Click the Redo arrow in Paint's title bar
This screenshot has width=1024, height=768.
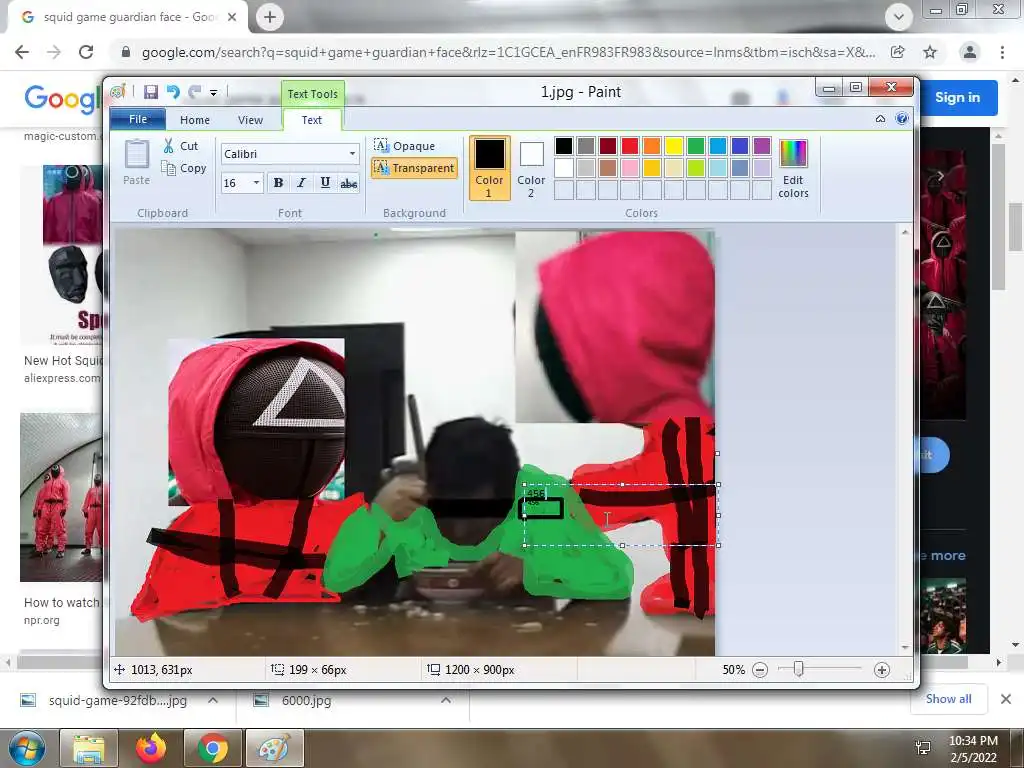click(x=195, y=92)
